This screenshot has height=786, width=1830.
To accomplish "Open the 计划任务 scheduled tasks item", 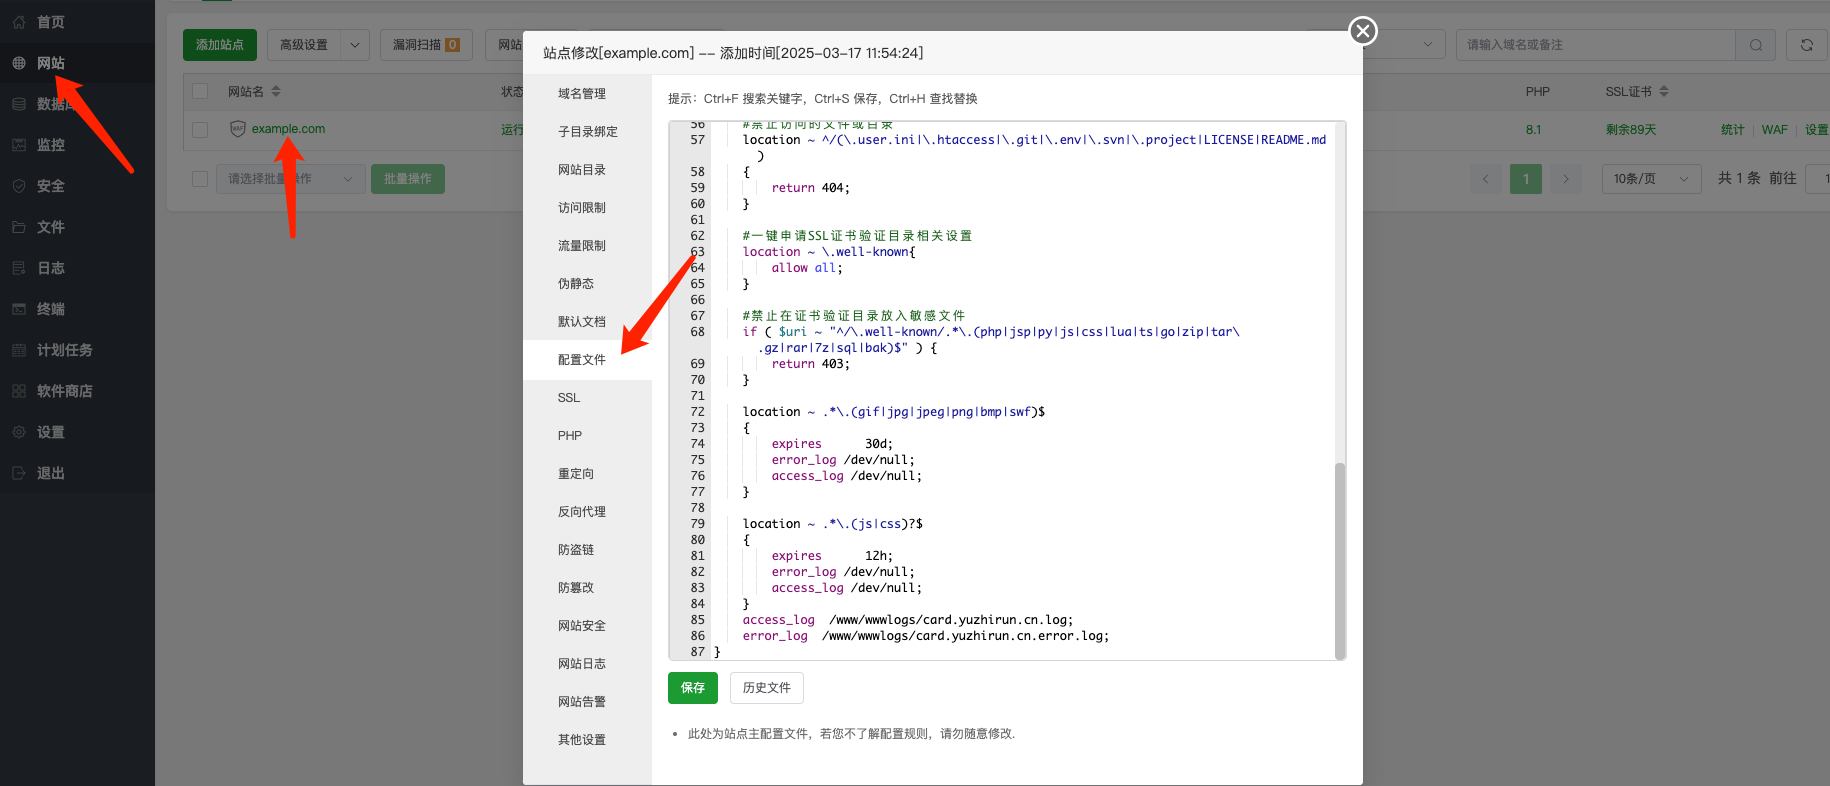I will [77, 350].
